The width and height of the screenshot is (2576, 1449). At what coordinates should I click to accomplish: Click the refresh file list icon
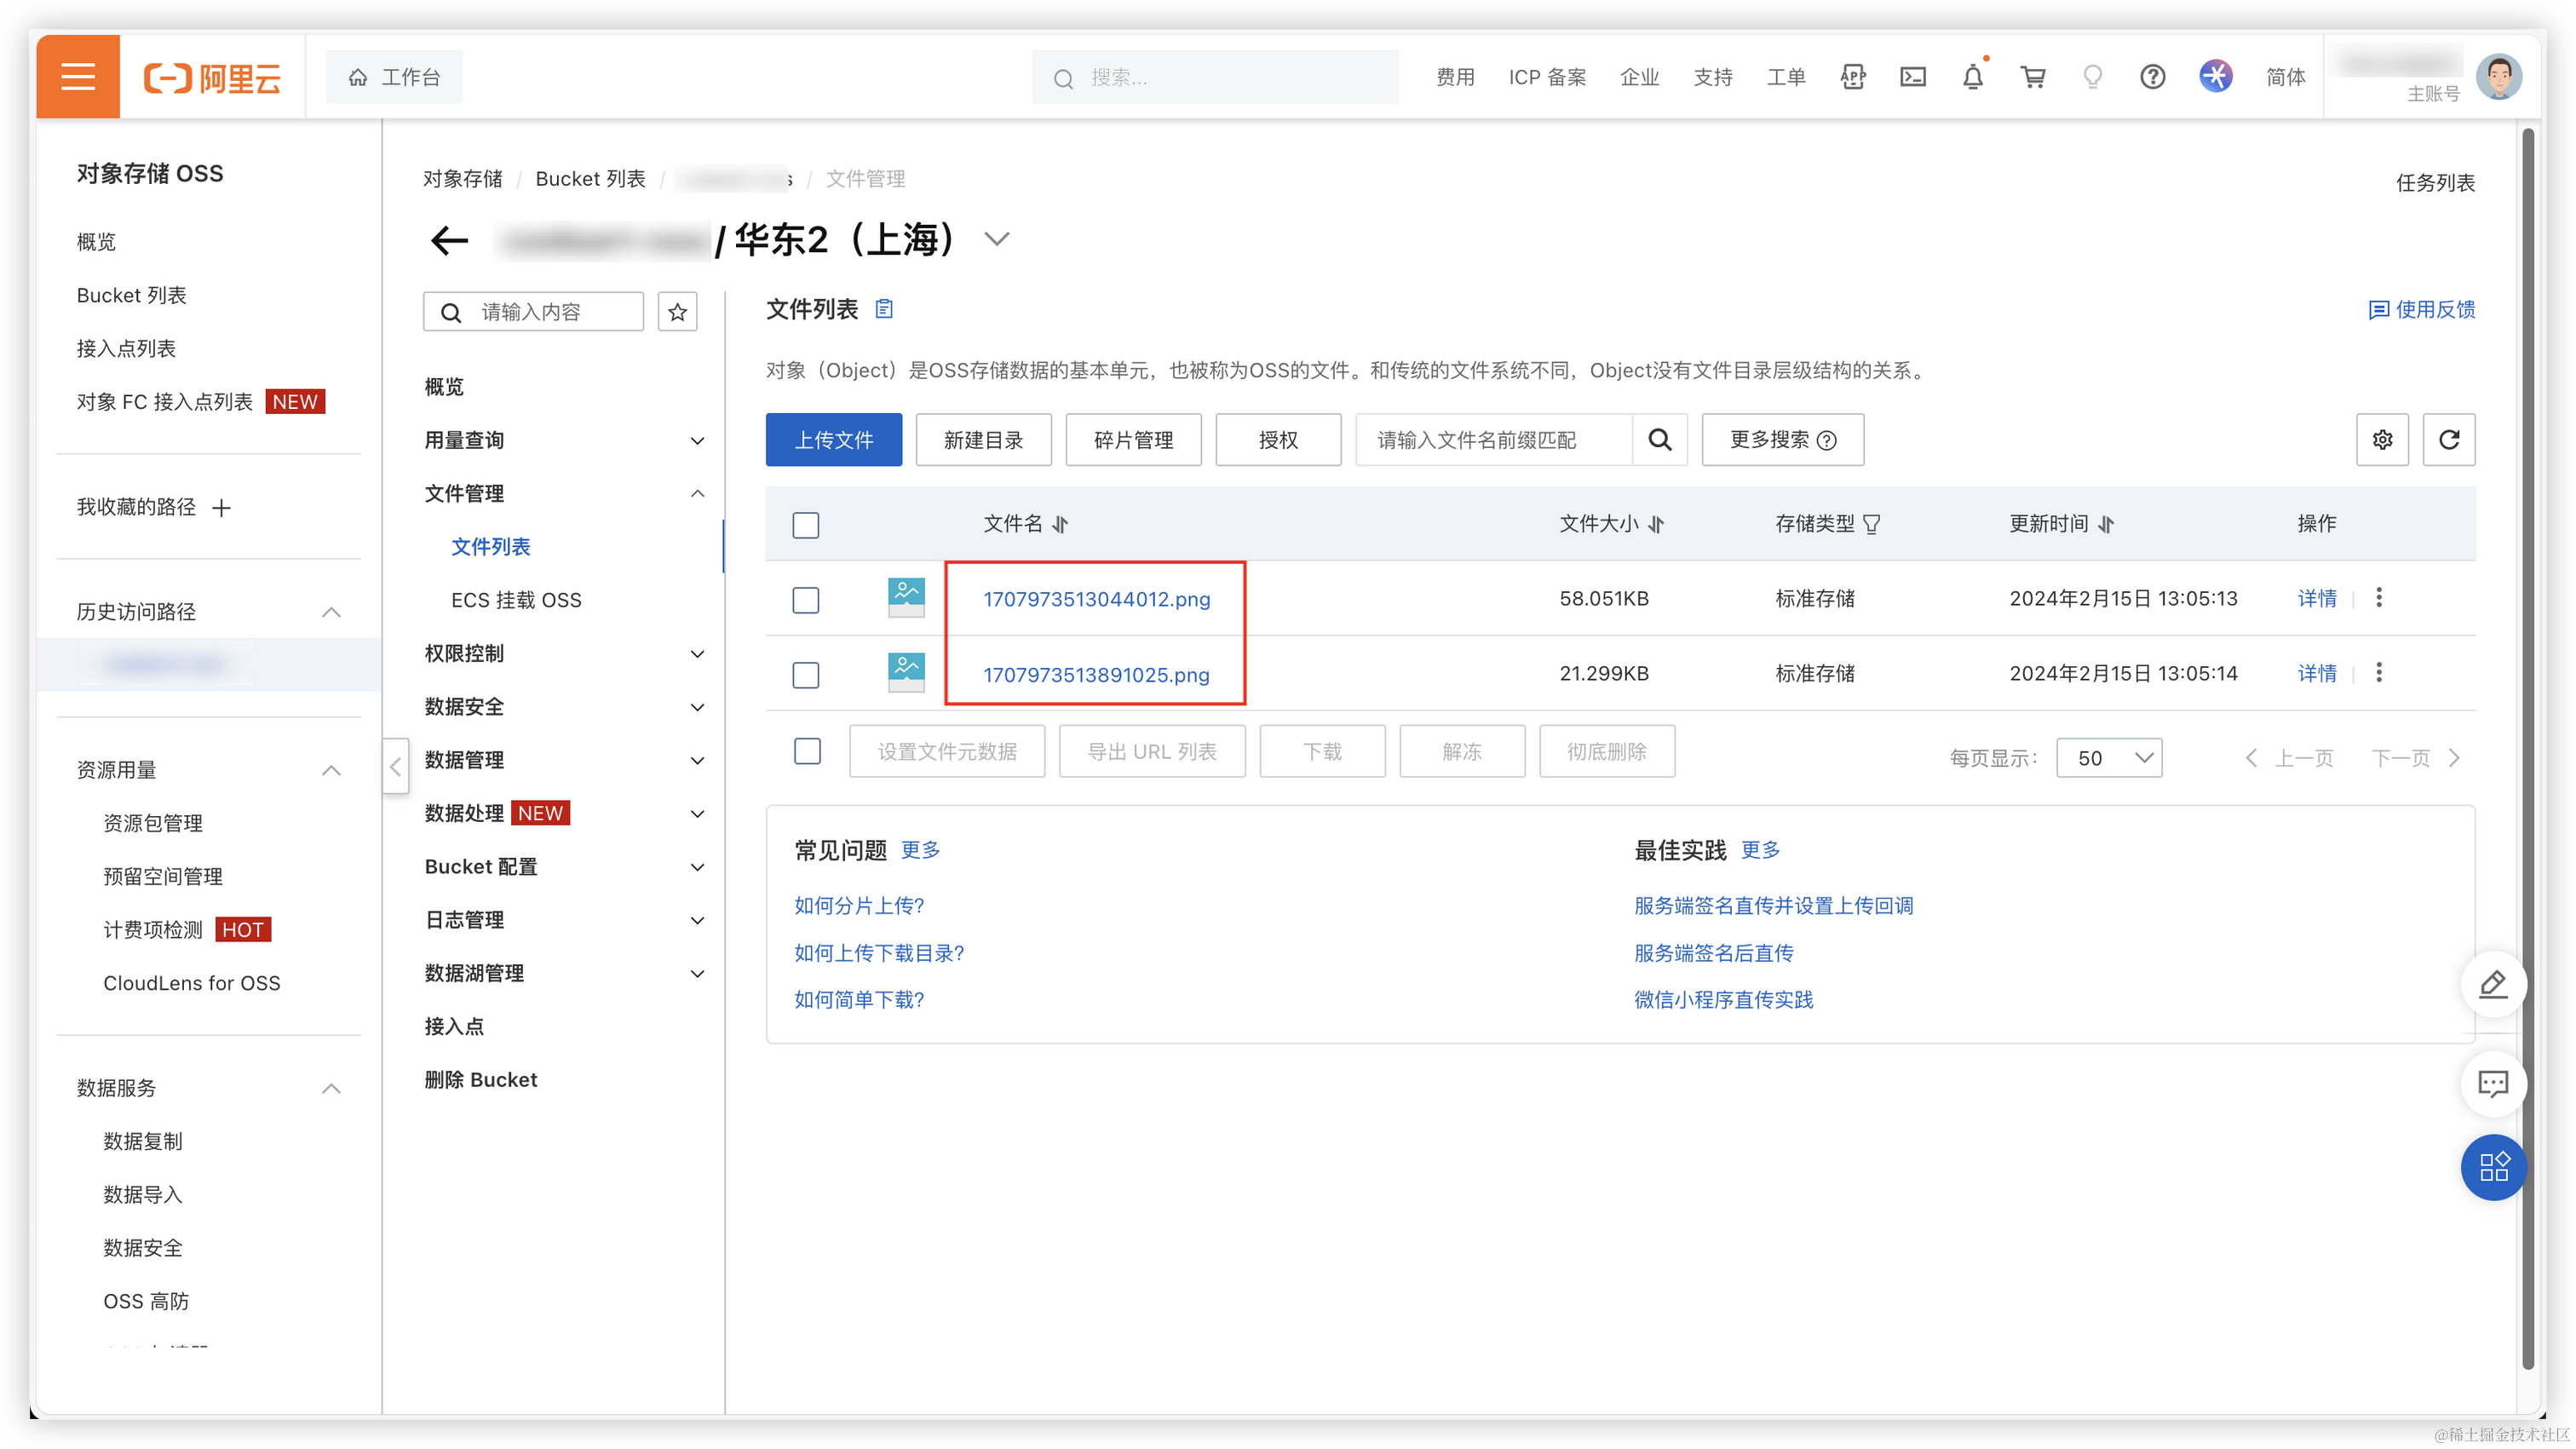tap(2448, 439)
